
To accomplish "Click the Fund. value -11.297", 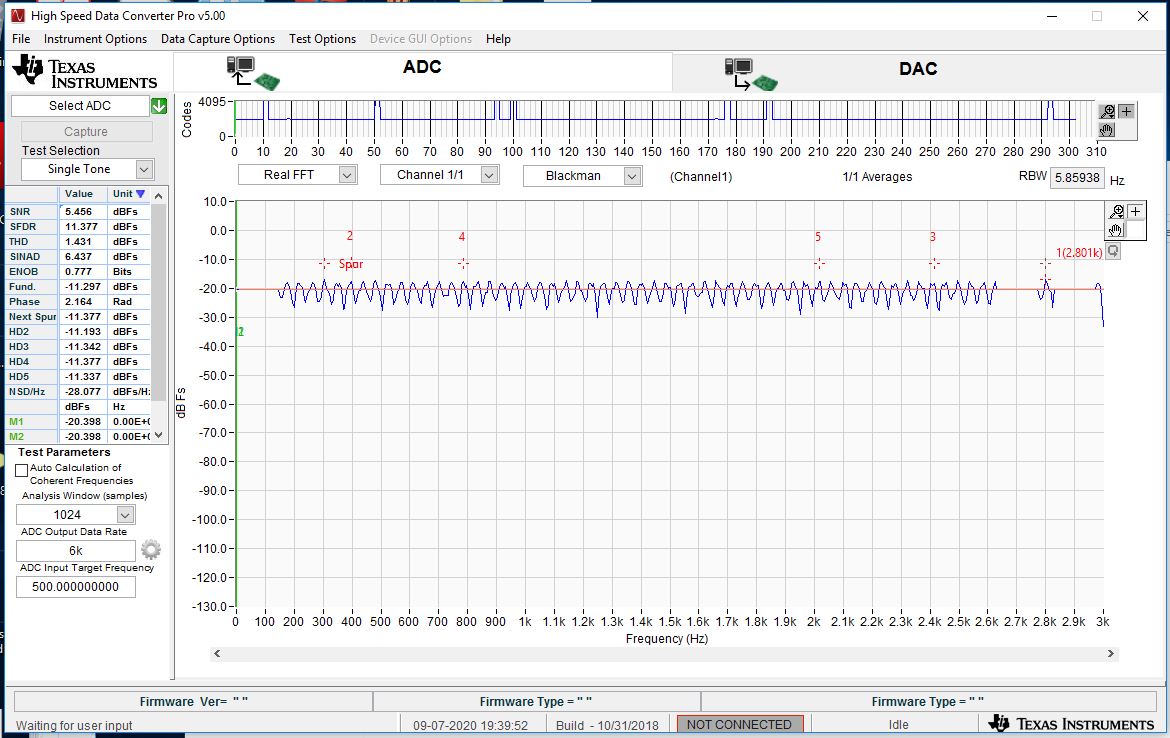I will [x=82, y=287].
